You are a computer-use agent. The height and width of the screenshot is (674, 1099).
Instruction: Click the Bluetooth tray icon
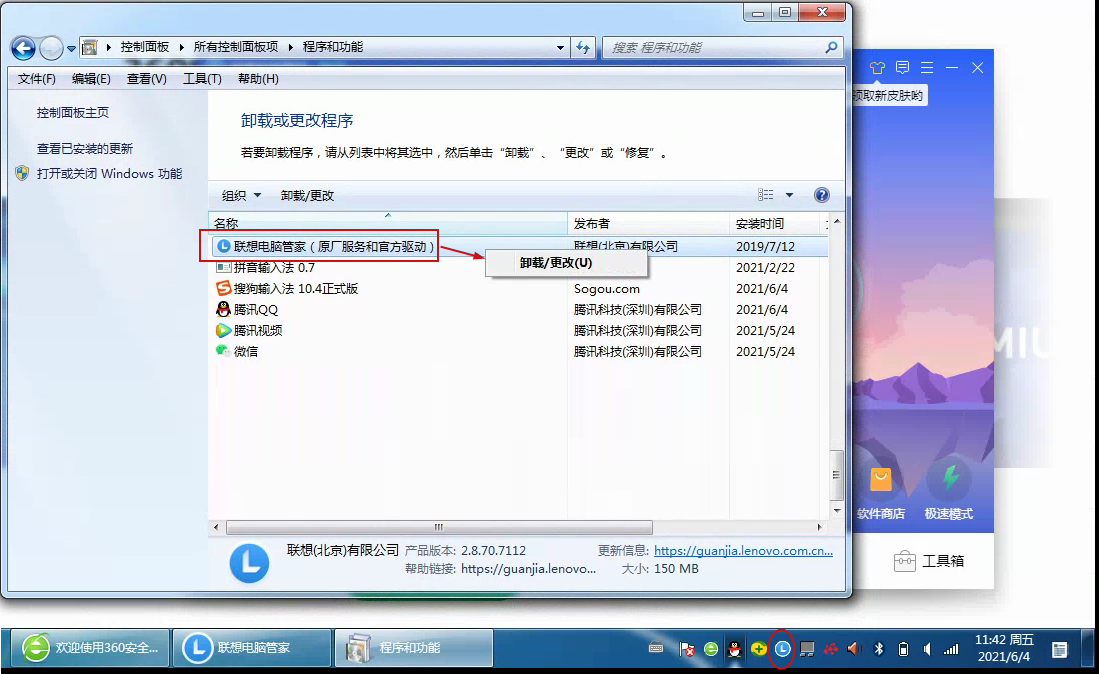coord(879,649)
